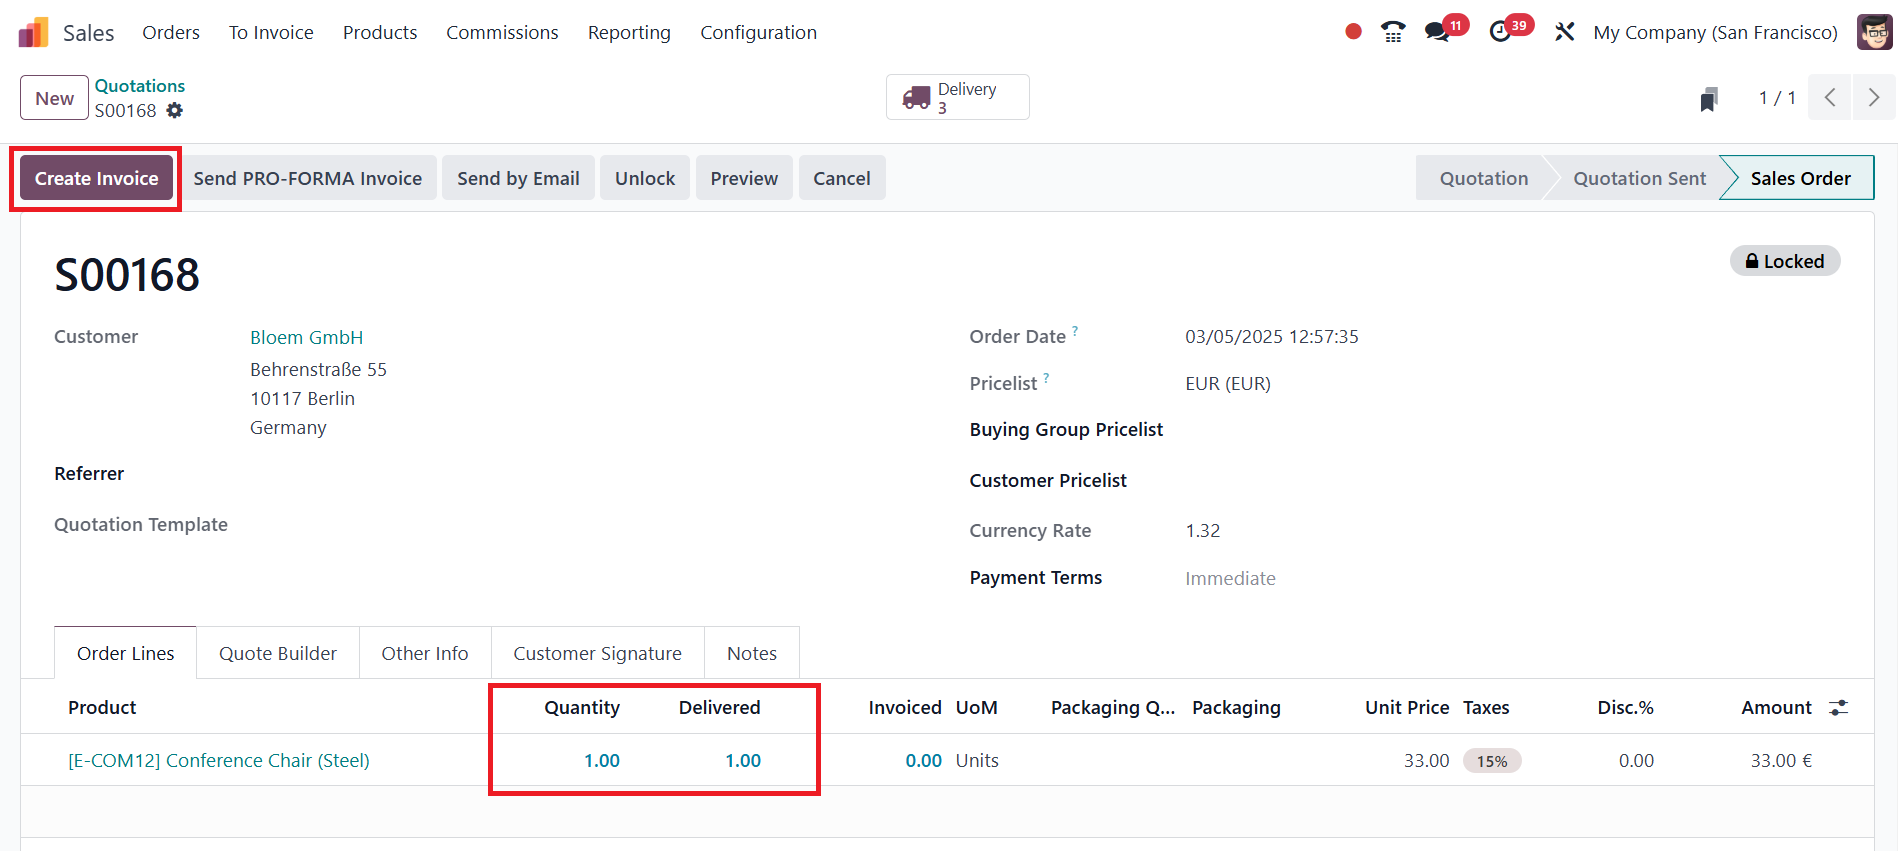This screenshot has width=1898, height=851.
Task: Click the Invoiced value 0.00
Action: coord(924,761)
